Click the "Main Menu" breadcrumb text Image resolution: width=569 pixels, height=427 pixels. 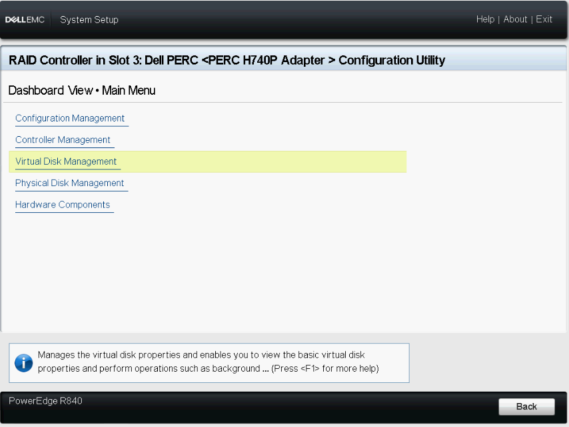click(x=128, y=90)
